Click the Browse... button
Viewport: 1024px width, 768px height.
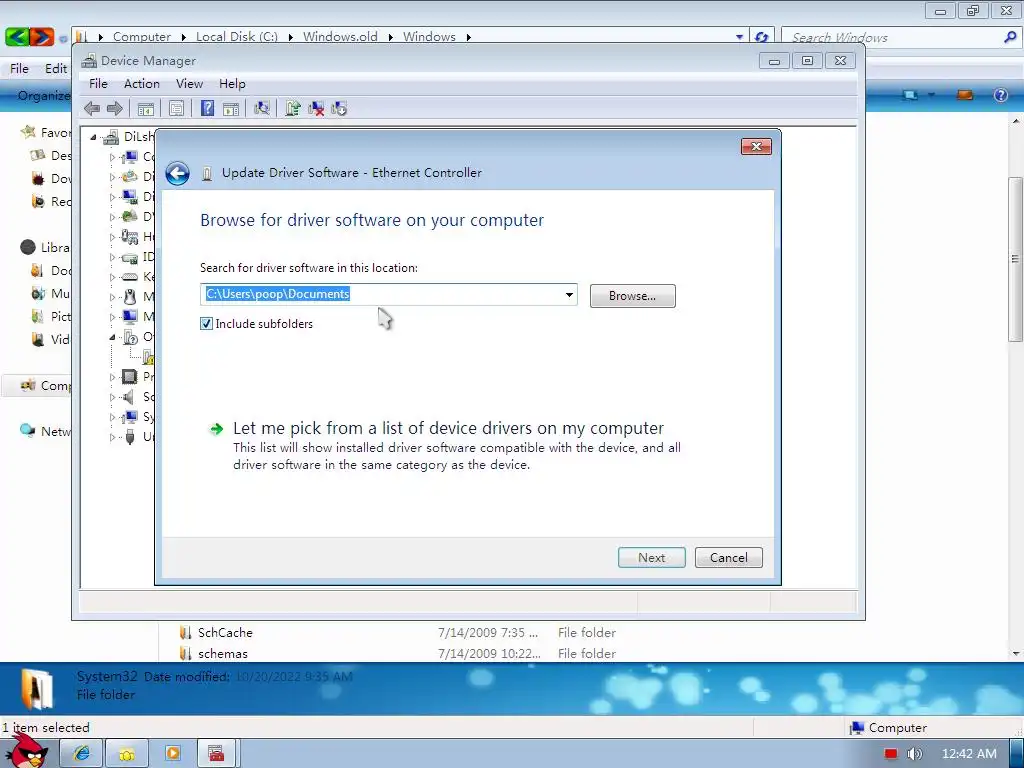[632, 296]
